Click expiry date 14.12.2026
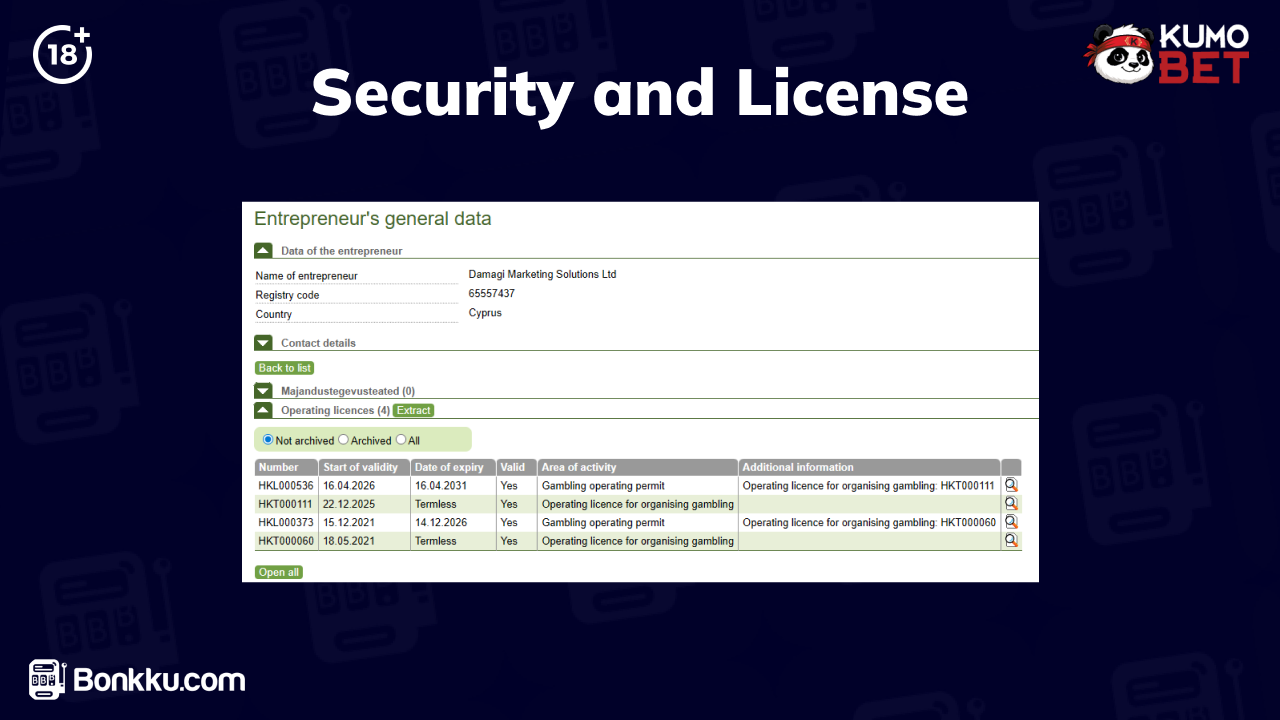Screen dimensions: 1280x720 click(441, 522)
